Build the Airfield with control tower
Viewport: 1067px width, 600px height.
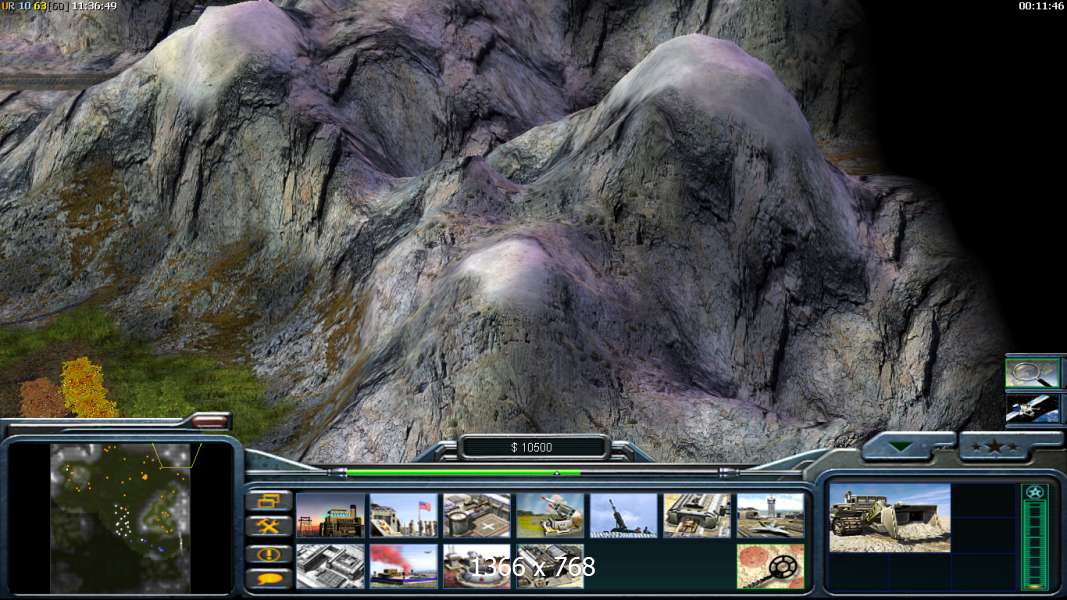coord(770,516)
